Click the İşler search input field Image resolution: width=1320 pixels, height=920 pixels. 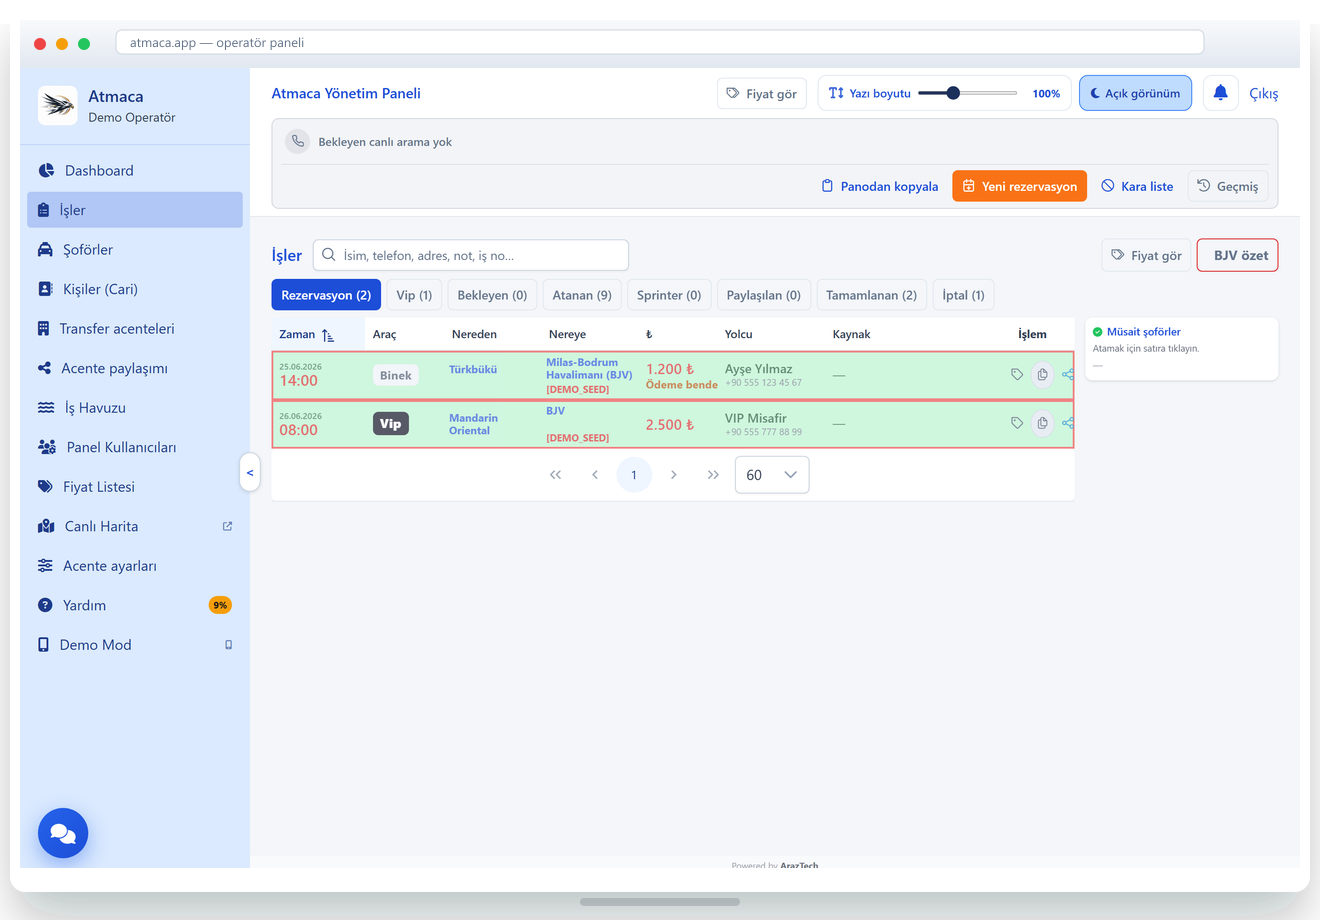[471, 255]
